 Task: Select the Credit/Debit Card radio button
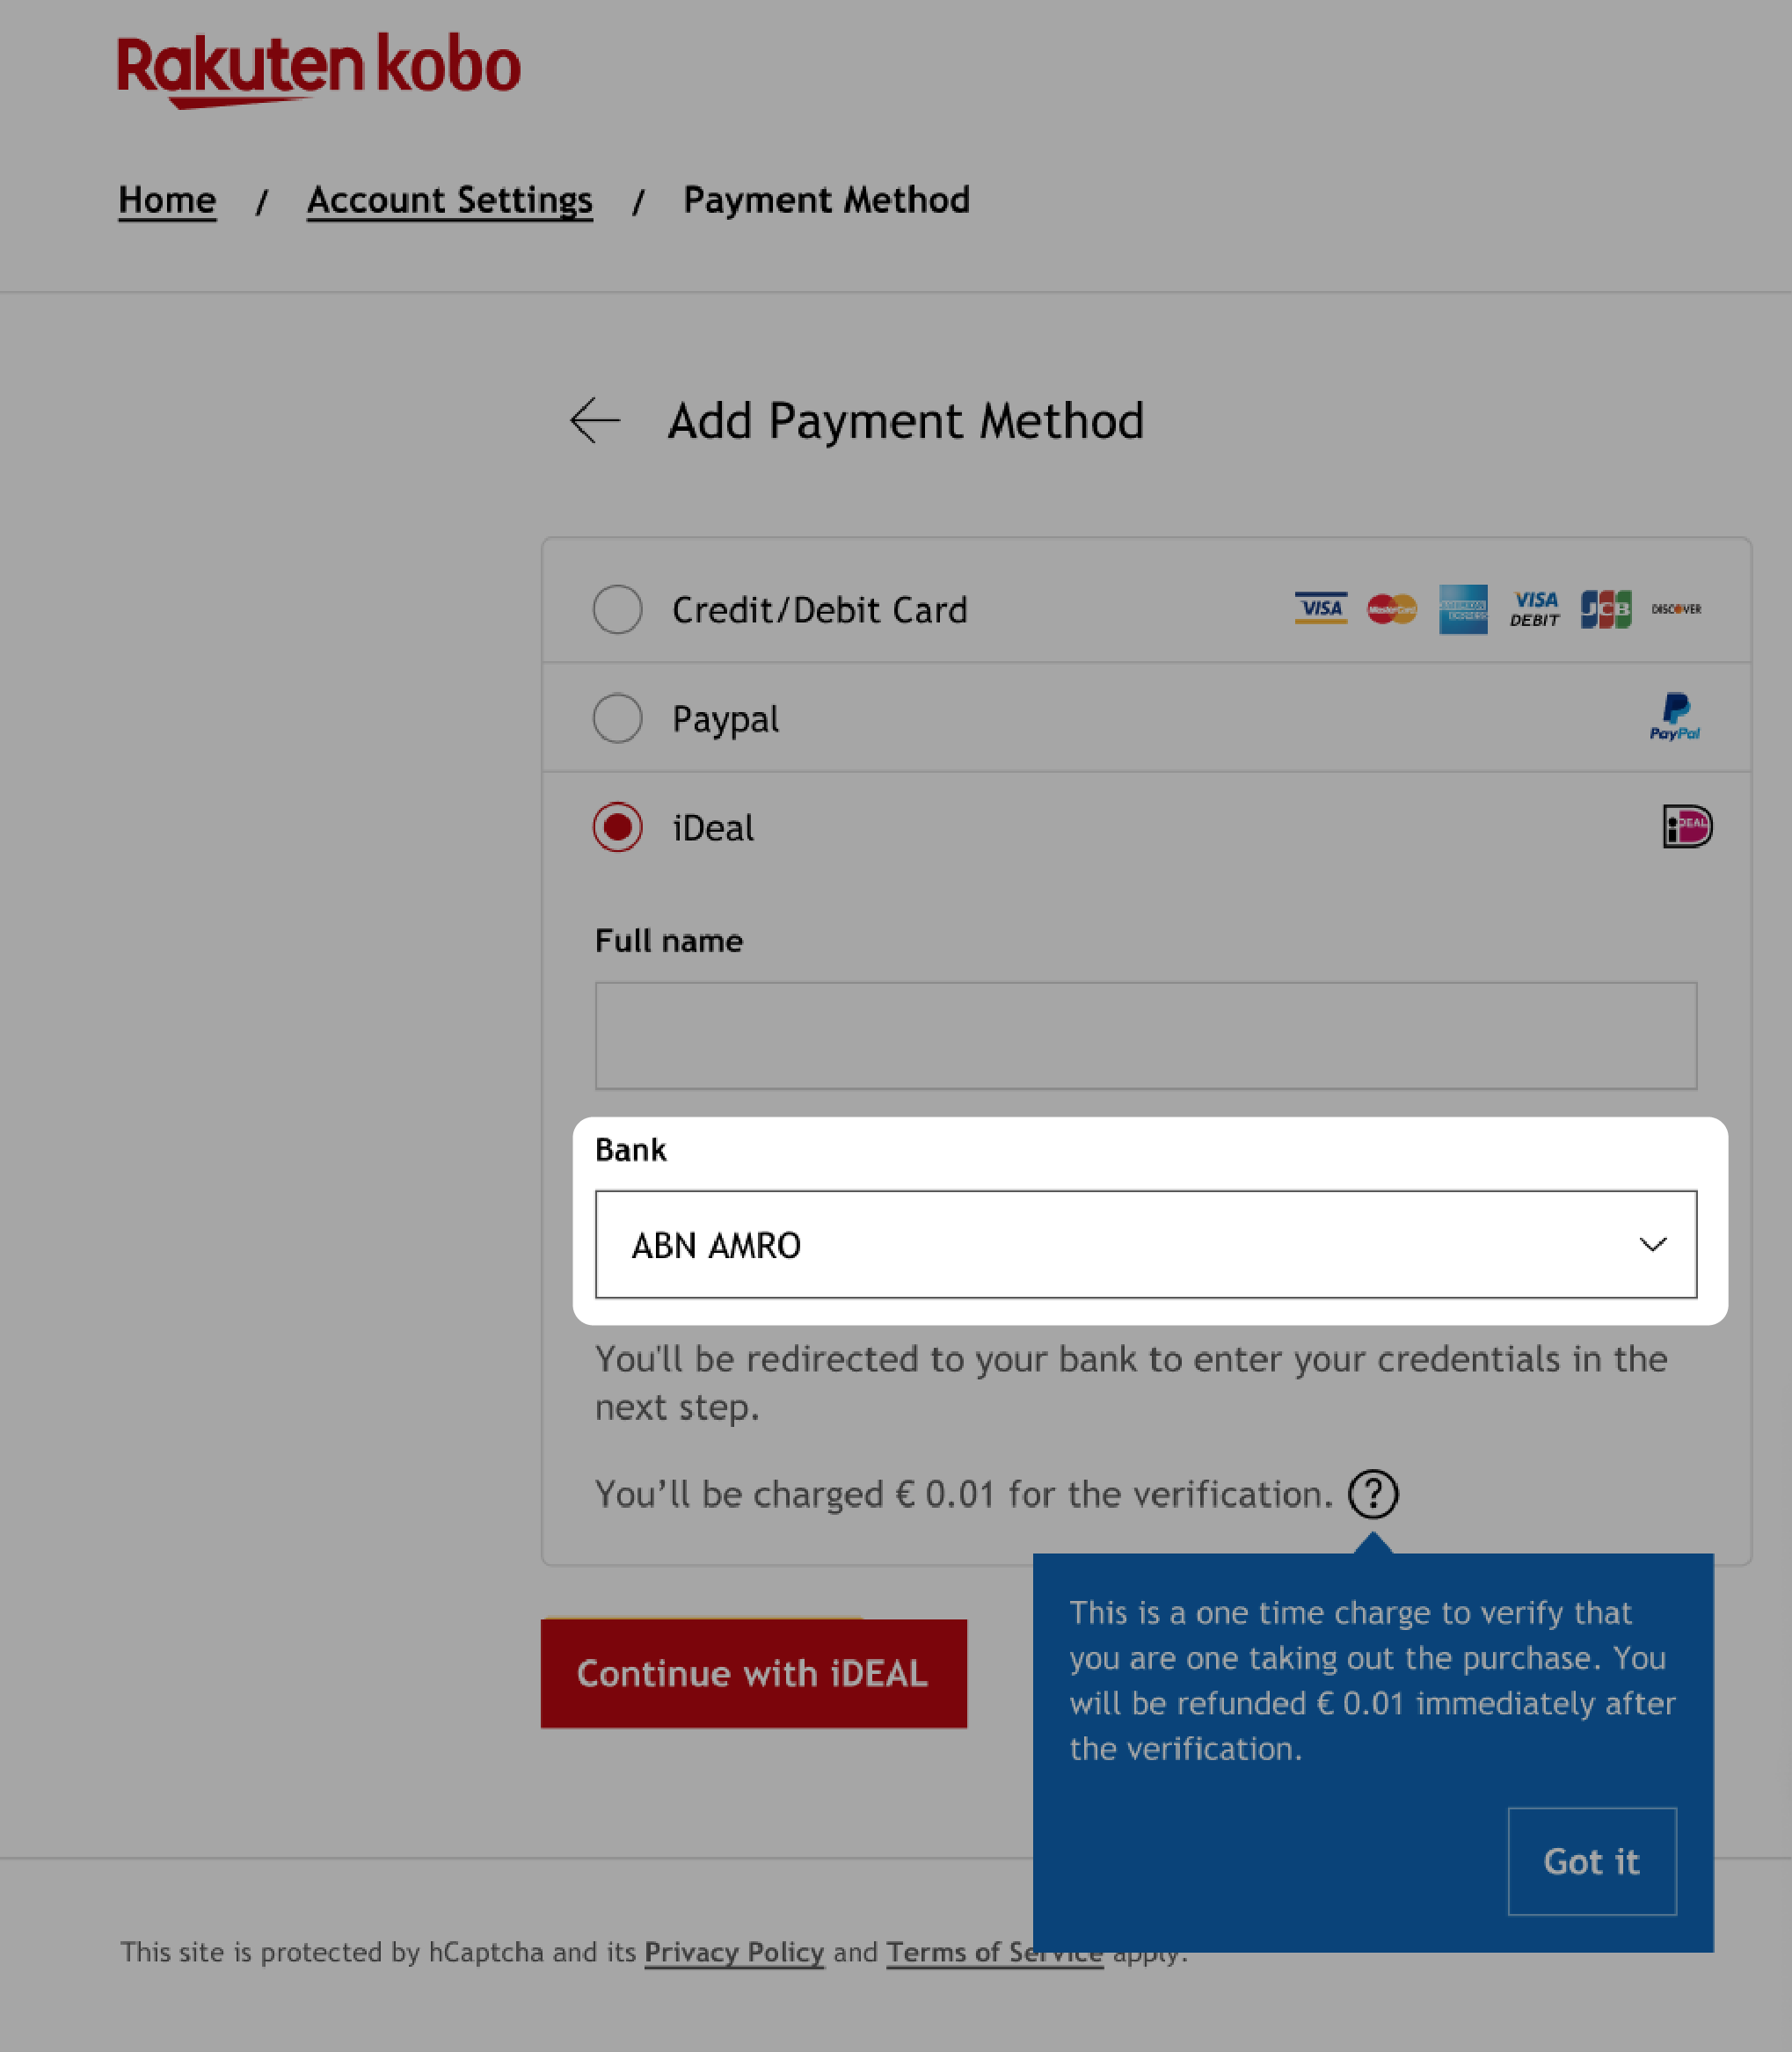617,609
